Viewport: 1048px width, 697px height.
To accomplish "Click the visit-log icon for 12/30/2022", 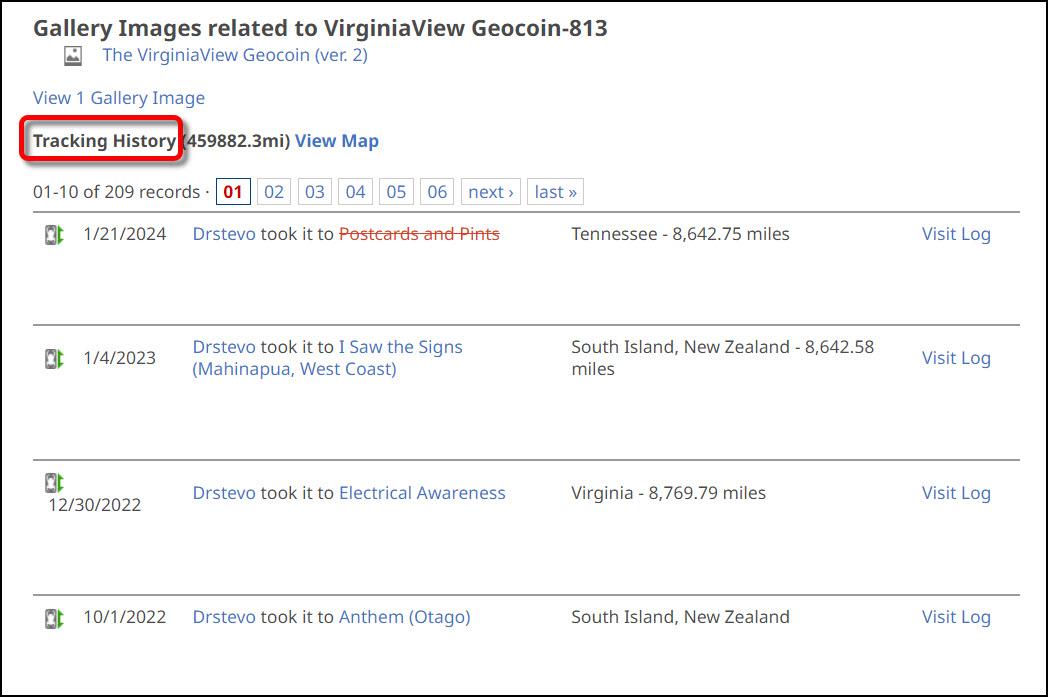I will tap(54, 482).
